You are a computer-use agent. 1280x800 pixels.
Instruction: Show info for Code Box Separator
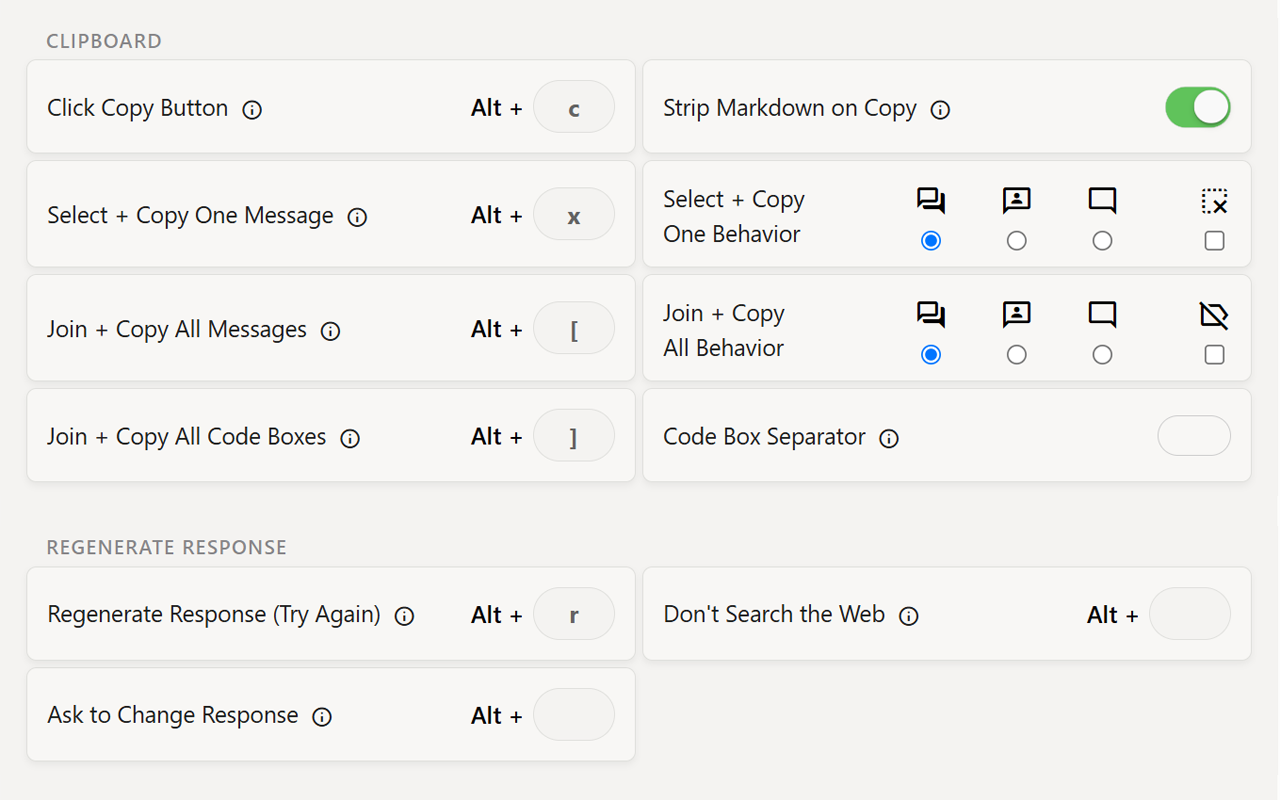point(889,438)
